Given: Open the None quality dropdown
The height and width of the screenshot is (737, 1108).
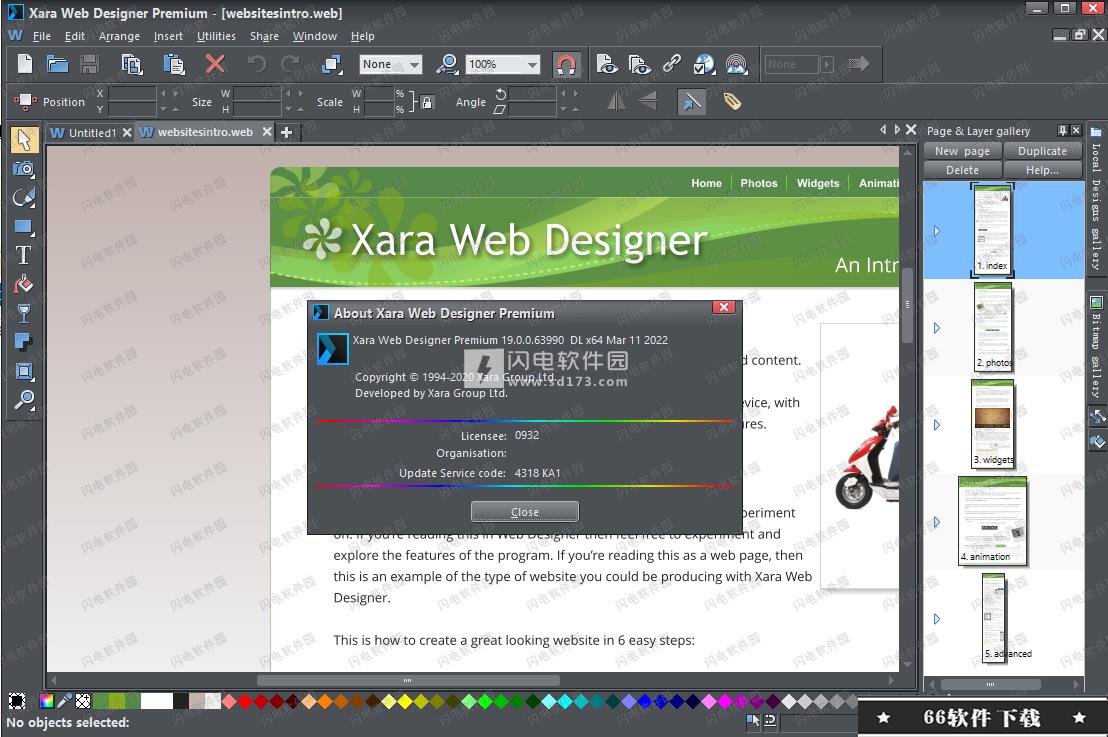Looking at the screenshot, I should 391,64.
